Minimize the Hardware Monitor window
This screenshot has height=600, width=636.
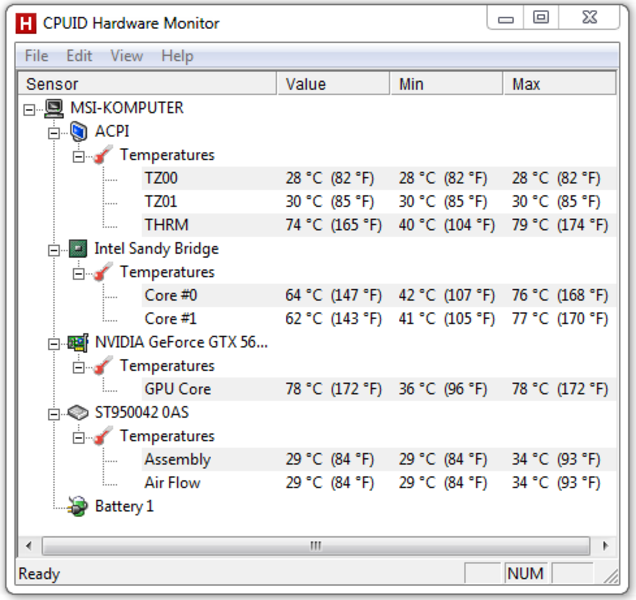tap(505, 18)
